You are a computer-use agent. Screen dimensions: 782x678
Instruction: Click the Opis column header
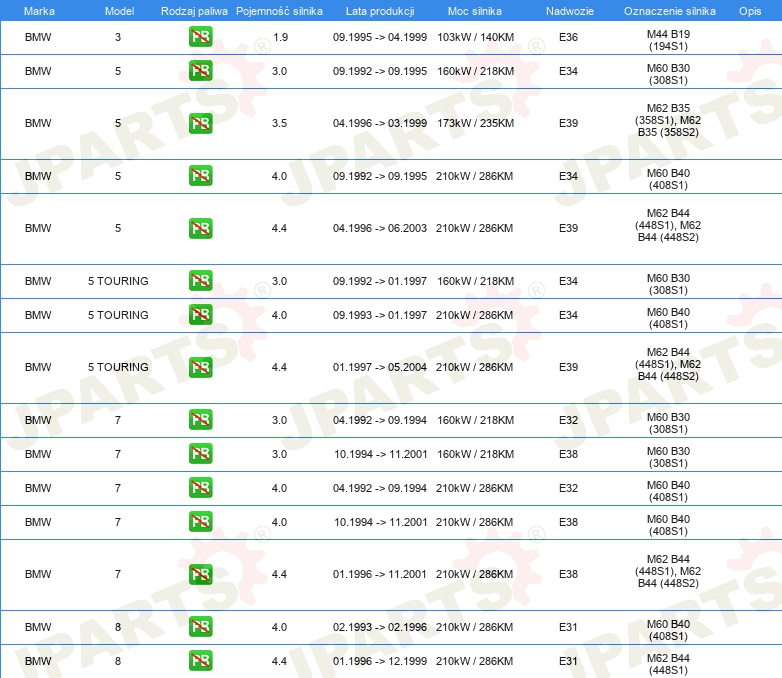750,11
